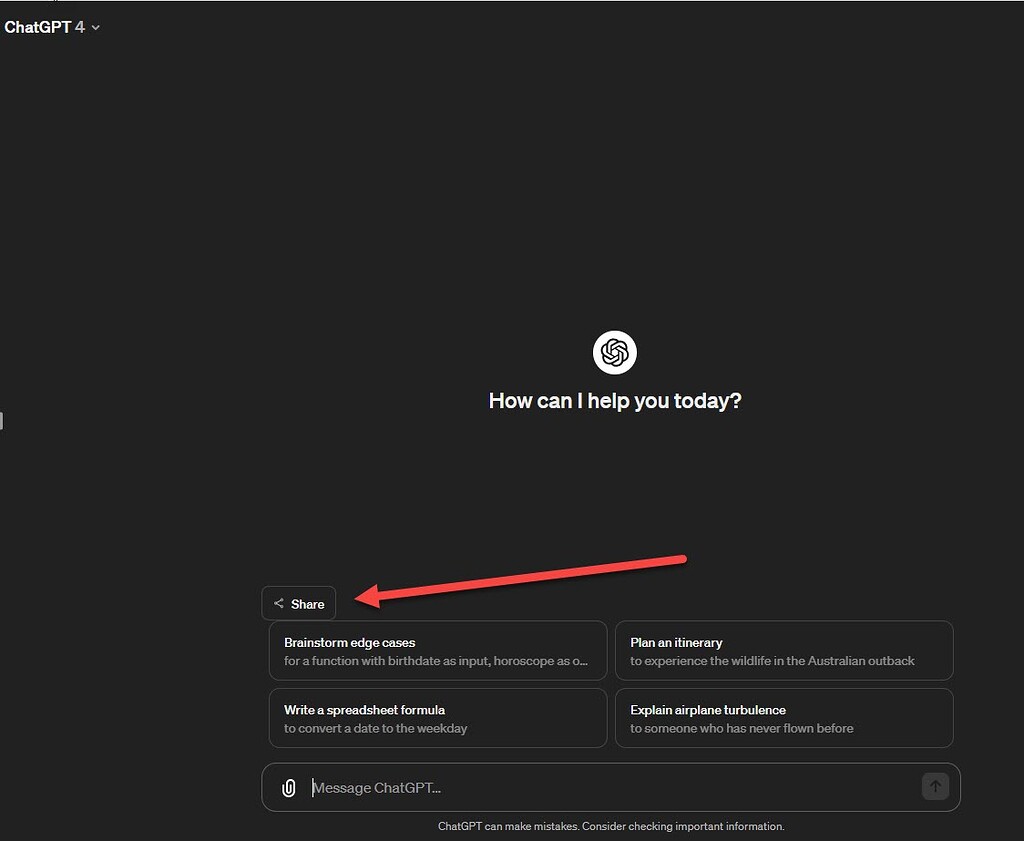
Task: Click the share arrow icon inside the Share button
Action: 279,602
